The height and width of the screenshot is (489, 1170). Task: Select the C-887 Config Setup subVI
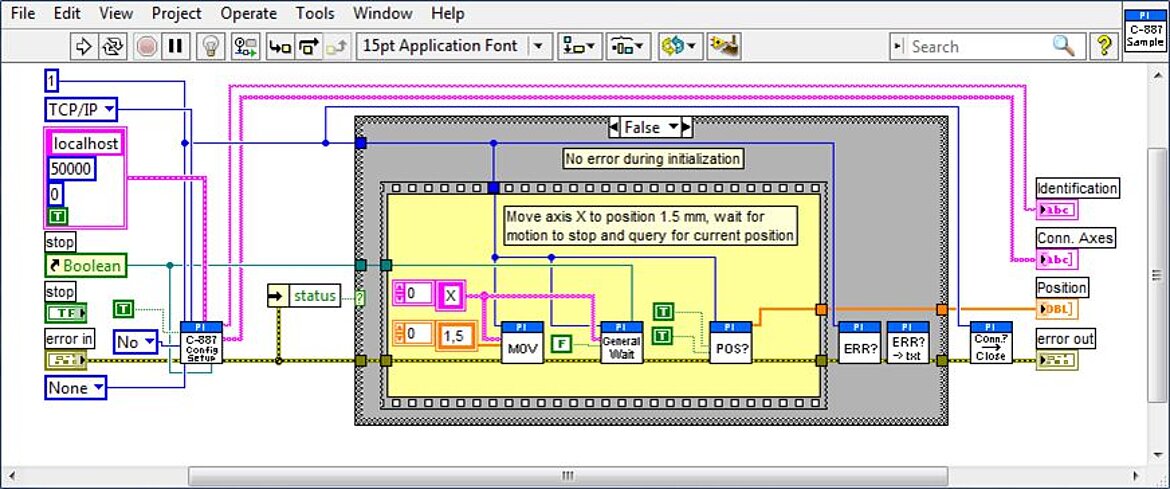point(201,343)
